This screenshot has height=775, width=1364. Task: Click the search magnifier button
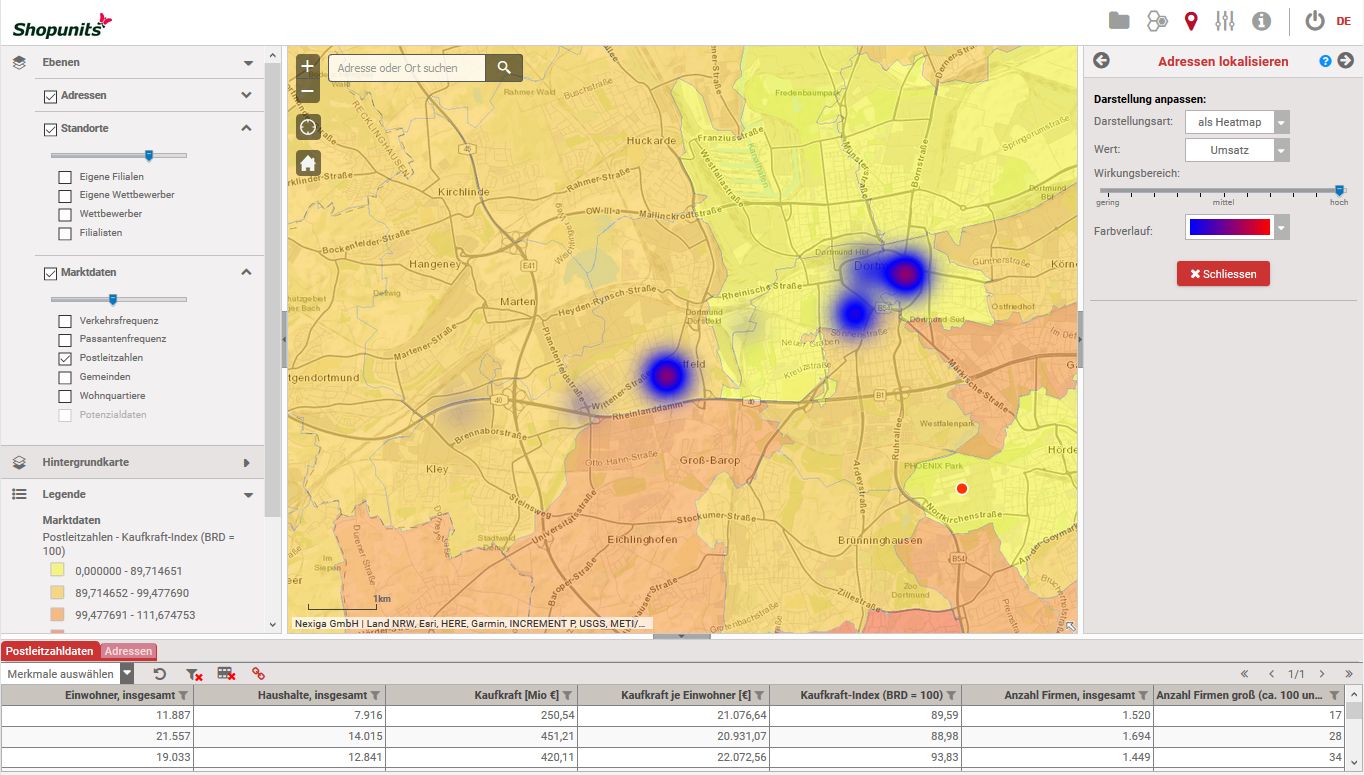click(504, 68)
